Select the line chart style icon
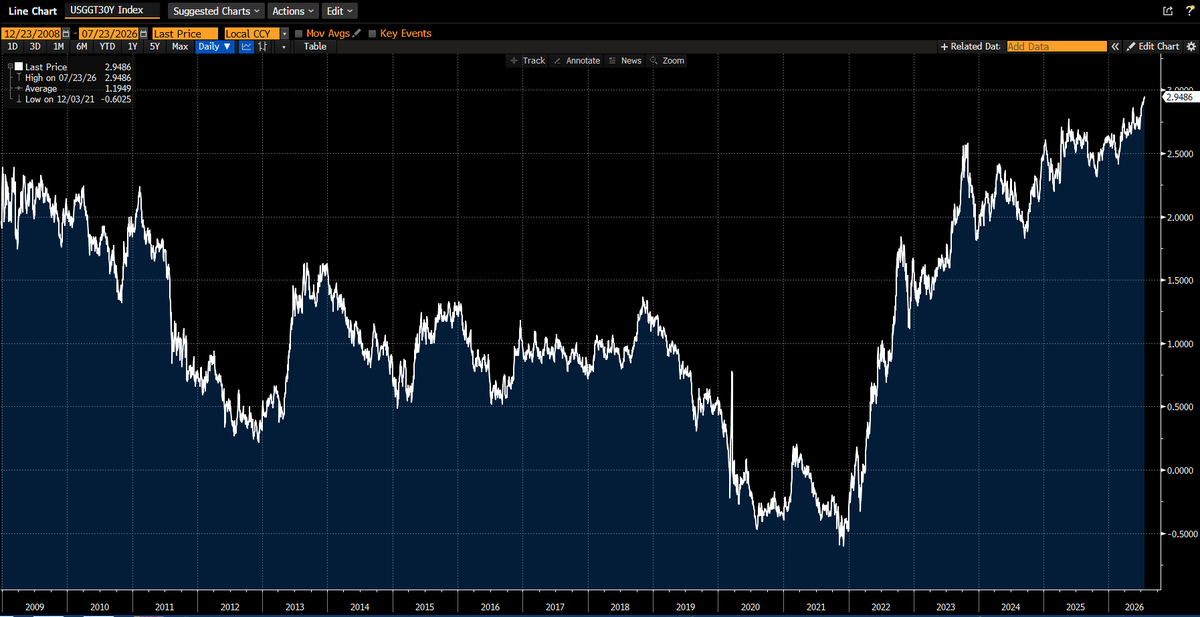 click(x=246, y=46)
